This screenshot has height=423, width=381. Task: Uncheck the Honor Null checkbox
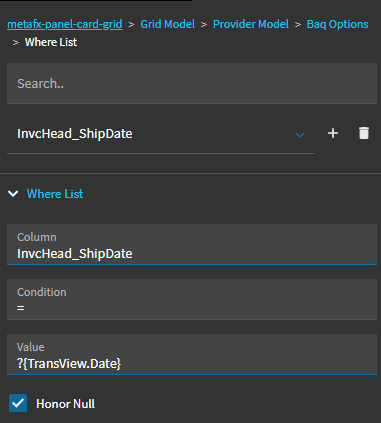(x=18, y=403)
